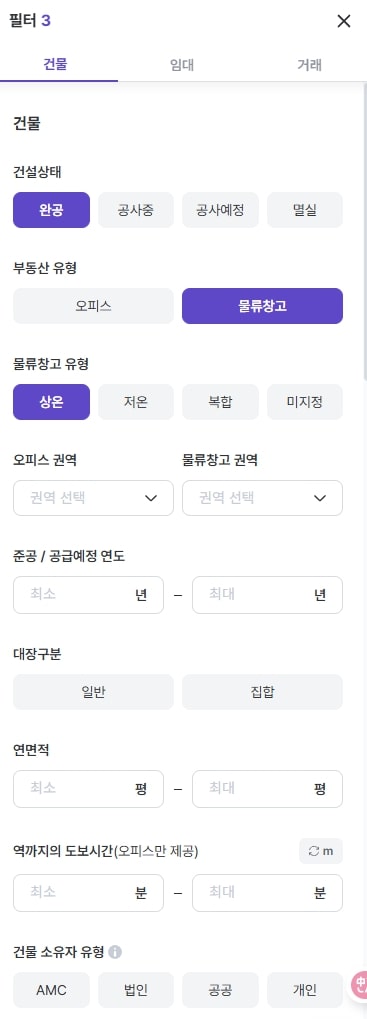
Task: Click the 도보시간 최소 분 field
Action: 88,893
